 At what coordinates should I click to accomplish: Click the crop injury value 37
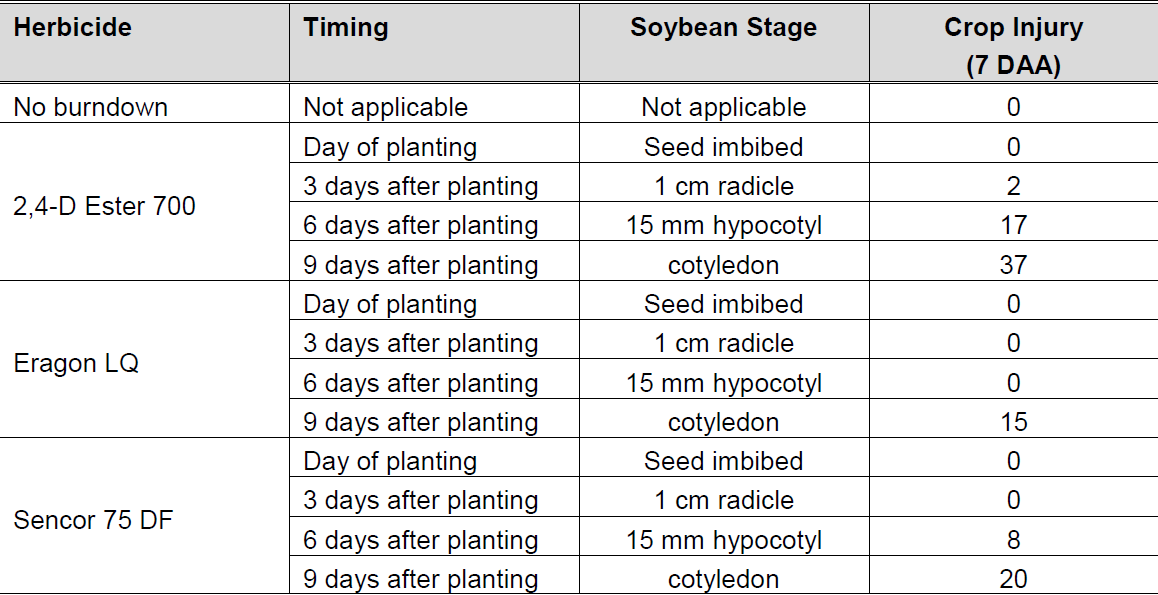(x=1013, y=265)
